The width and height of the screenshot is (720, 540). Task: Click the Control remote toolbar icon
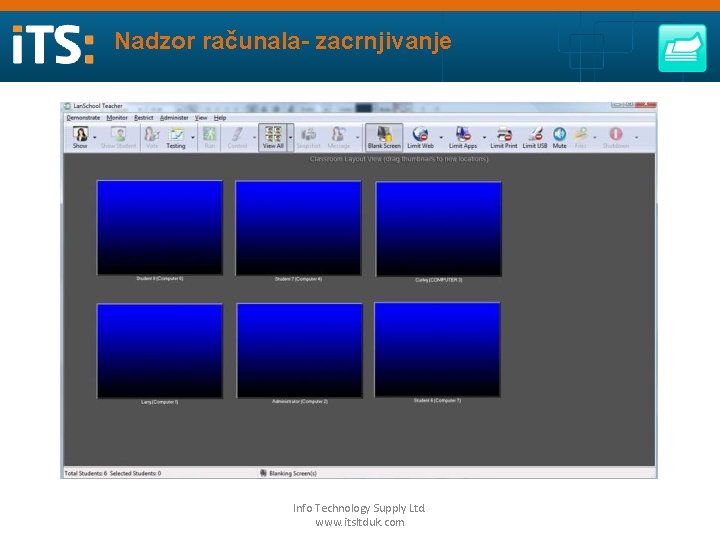(x=237, y=137)
